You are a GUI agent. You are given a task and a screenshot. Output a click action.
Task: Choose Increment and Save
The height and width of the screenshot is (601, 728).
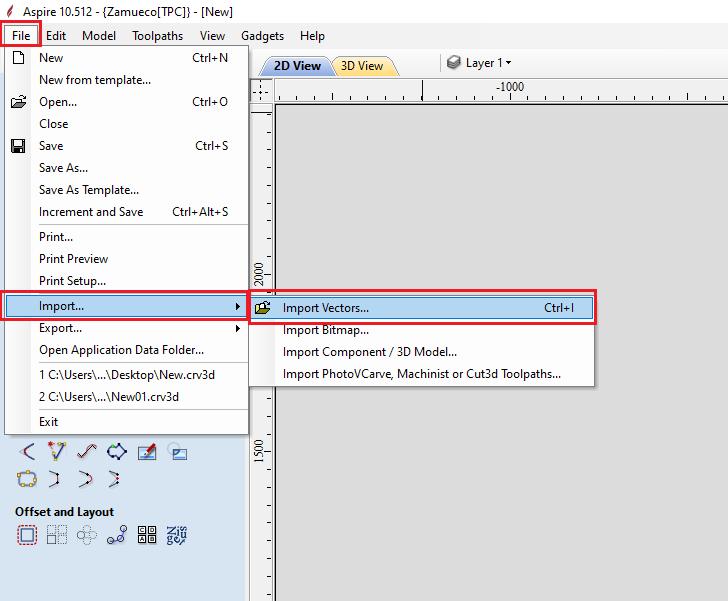coord(126,212)
